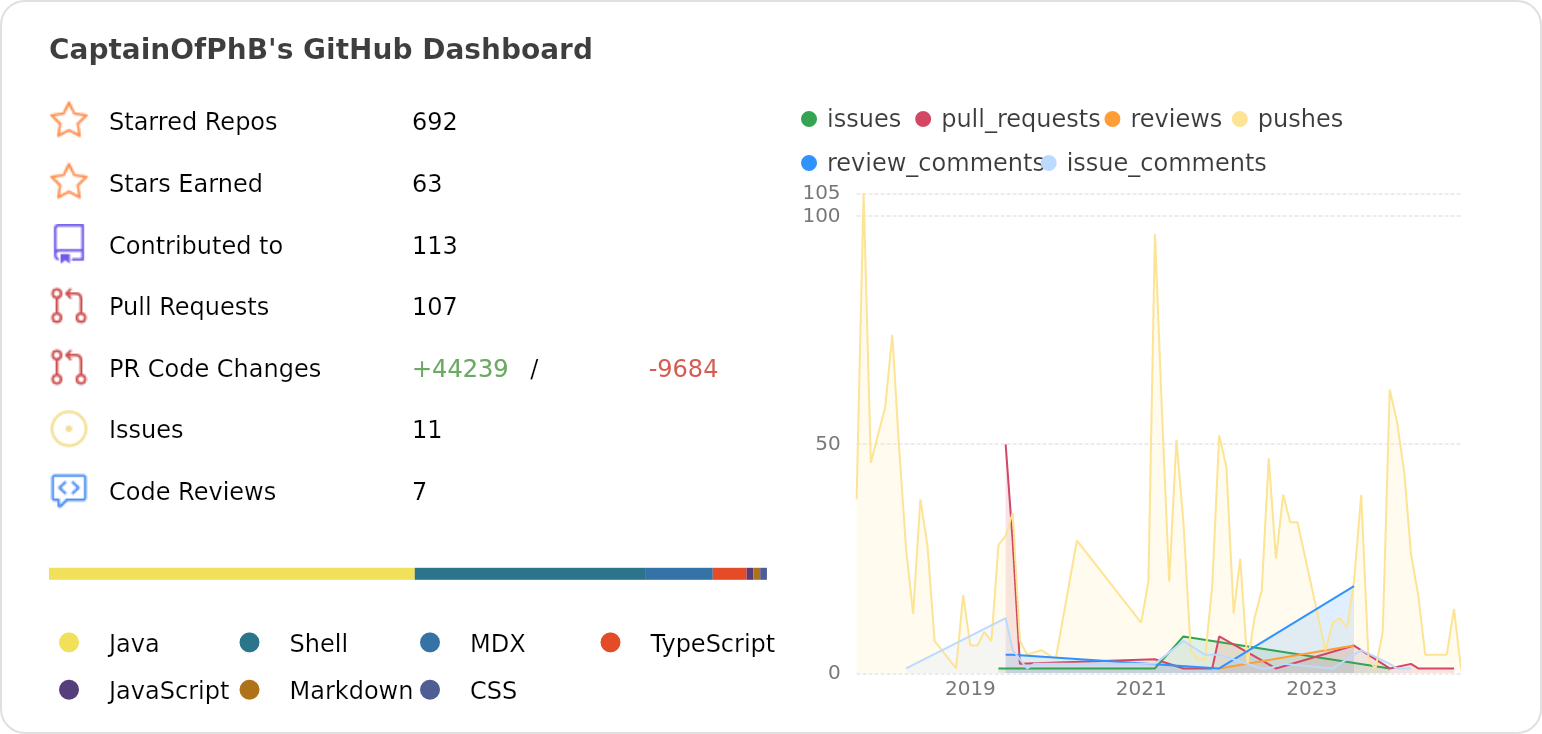Click the 'pushes' legend label
Screen dimensions: 1542x734
coord(1300,120)
